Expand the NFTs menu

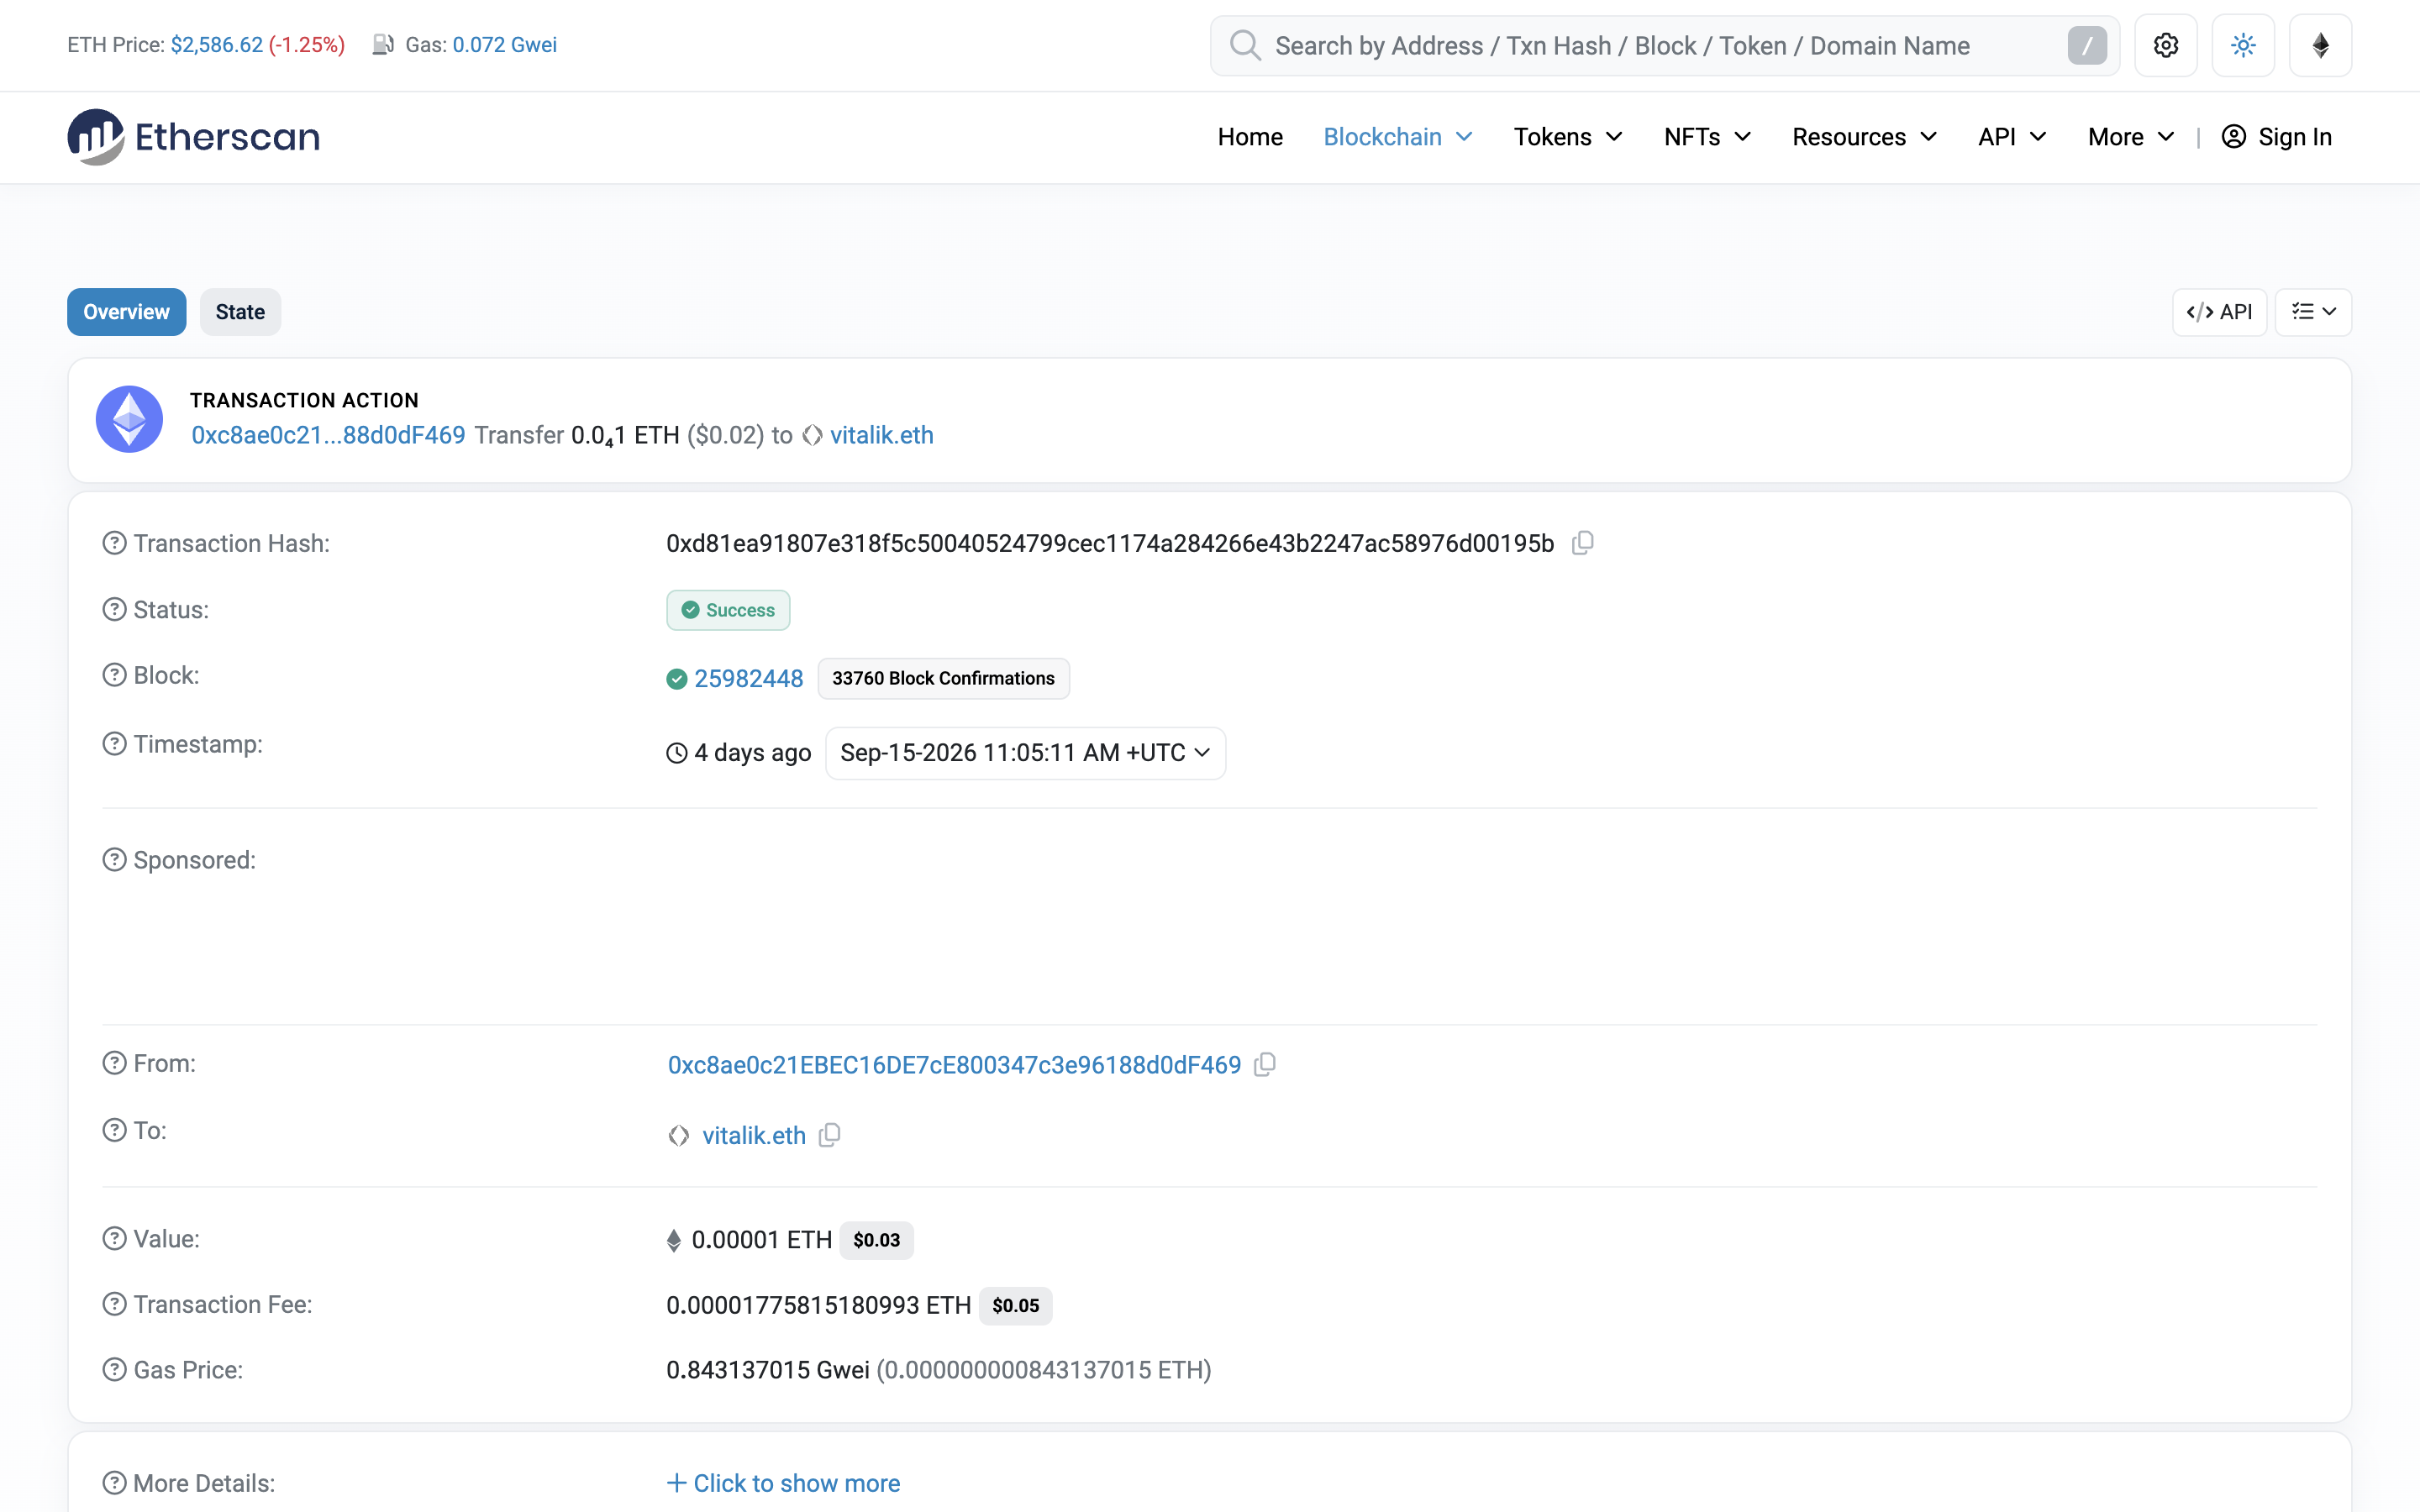pos(1707,137)
